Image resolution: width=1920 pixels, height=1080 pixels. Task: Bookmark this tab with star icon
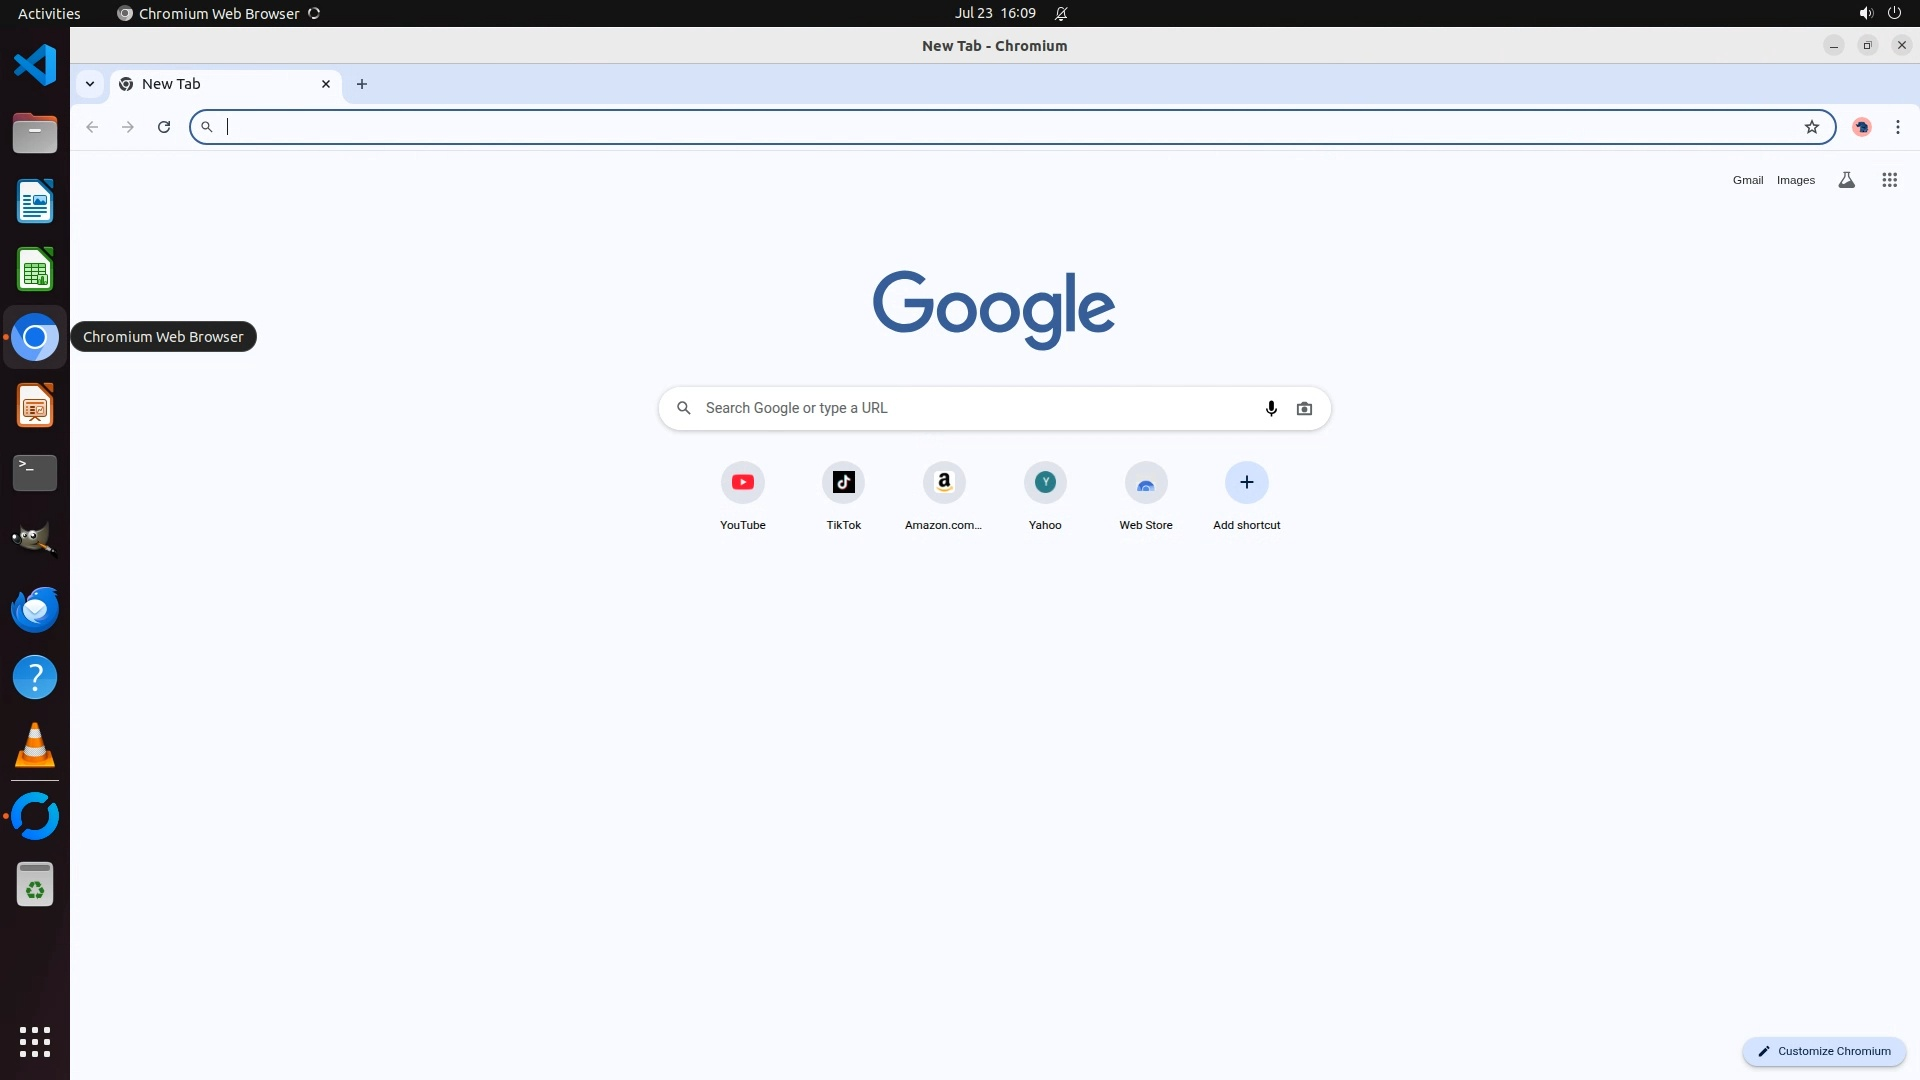click(1811, 127)
